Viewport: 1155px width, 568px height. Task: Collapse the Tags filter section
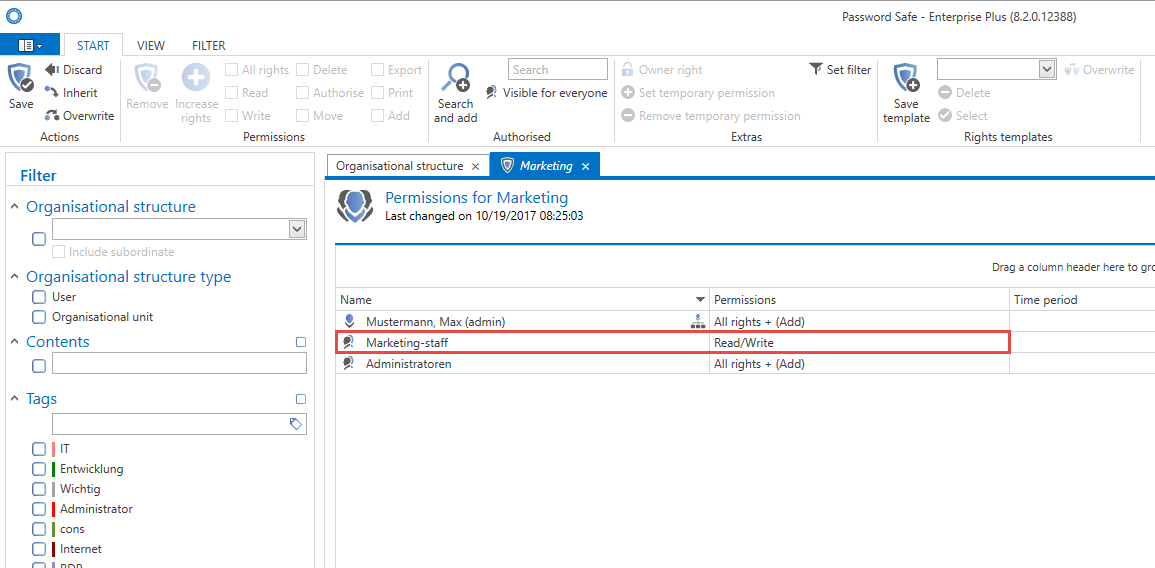(15, 399)
